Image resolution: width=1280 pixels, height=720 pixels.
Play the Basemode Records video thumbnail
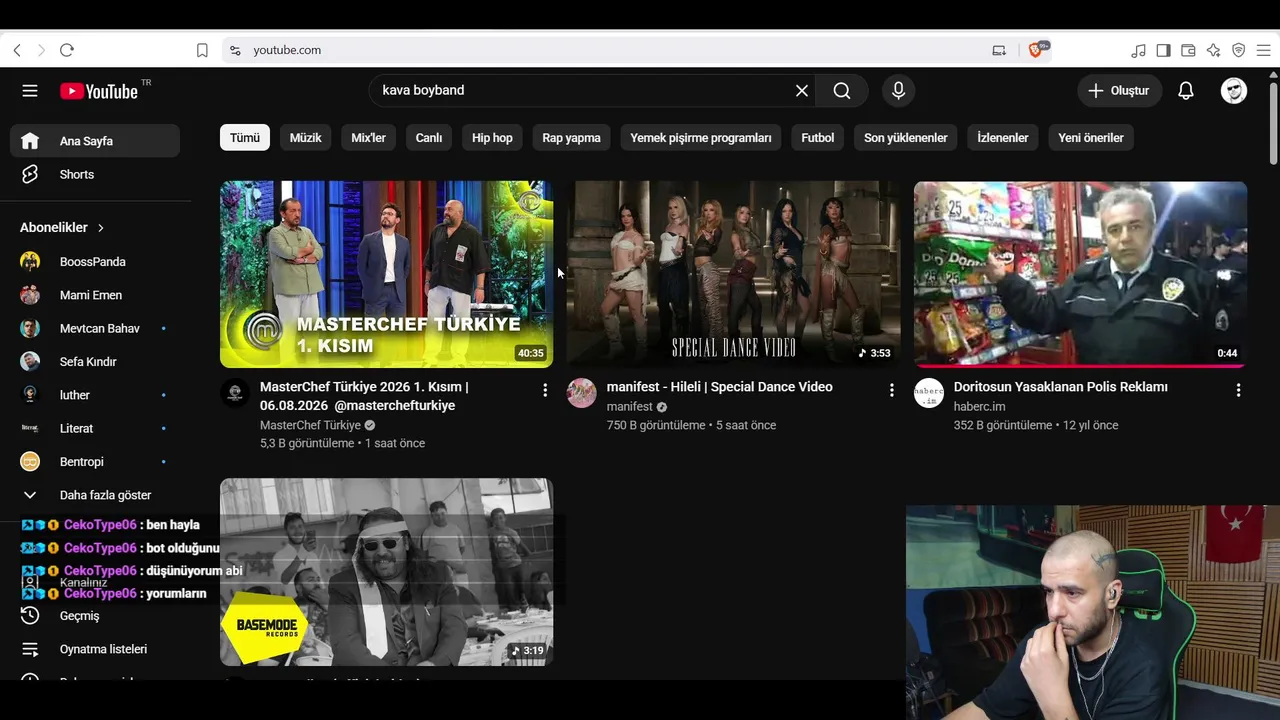point(386,572)
